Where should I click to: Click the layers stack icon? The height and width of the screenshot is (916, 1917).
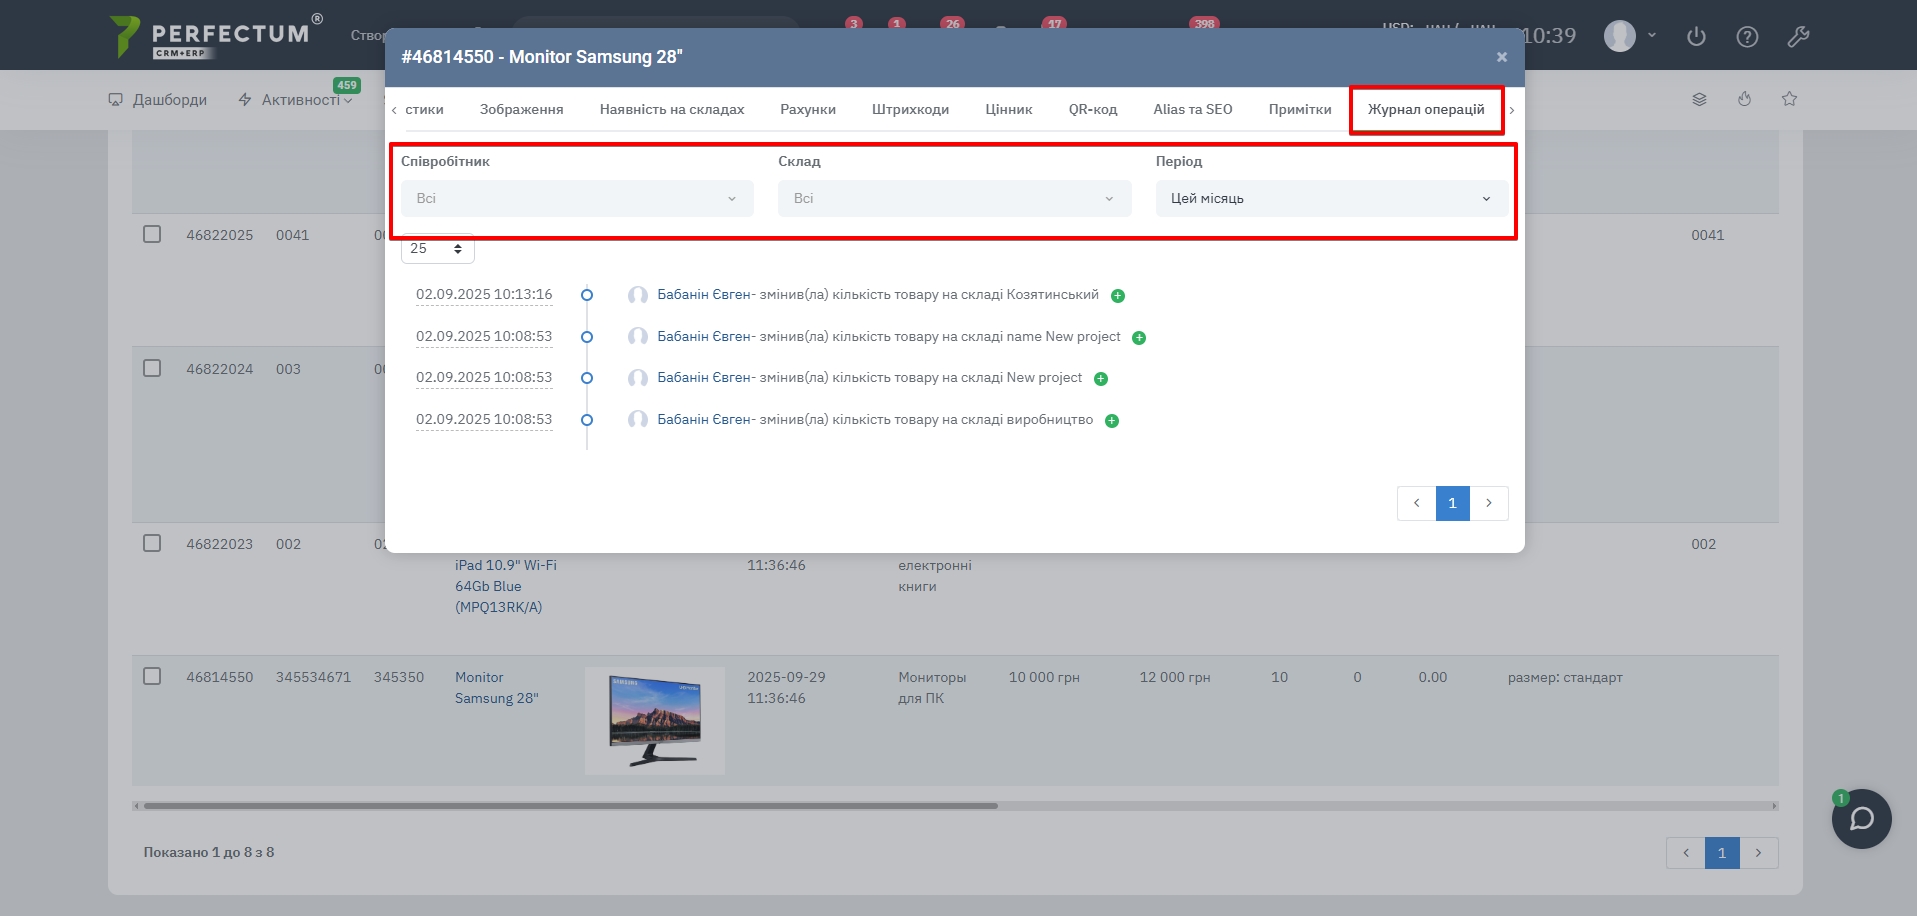pyautogui.click(x=1699, y=99)
